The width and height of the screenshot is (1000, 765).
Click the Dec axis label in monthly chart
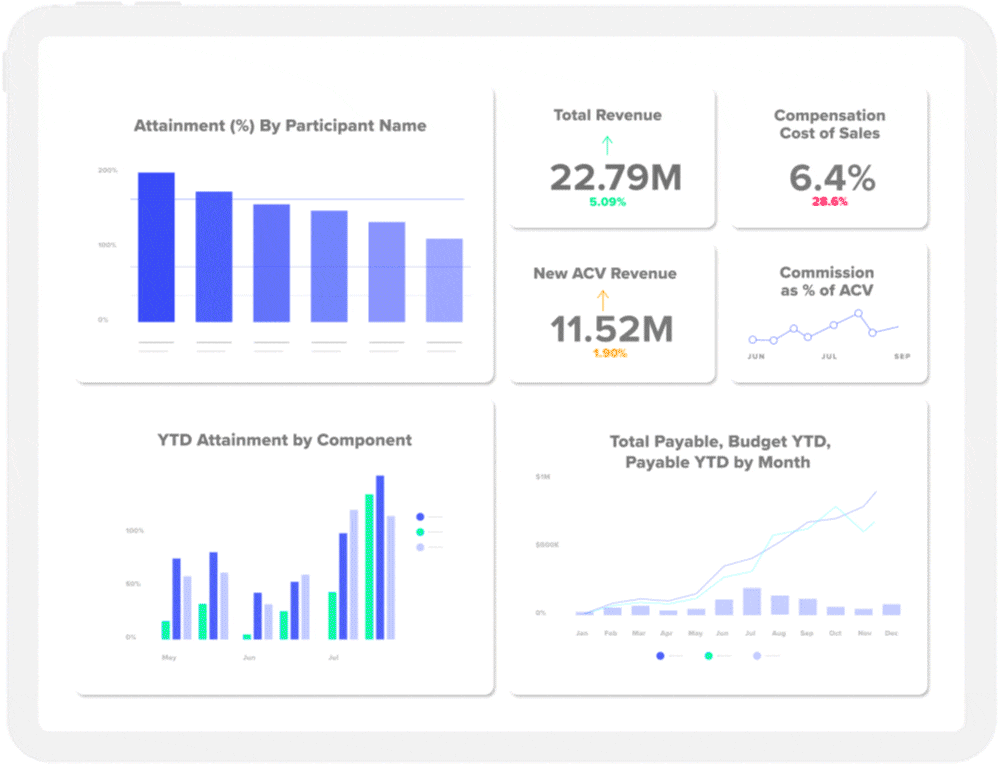tap(890, 634)
